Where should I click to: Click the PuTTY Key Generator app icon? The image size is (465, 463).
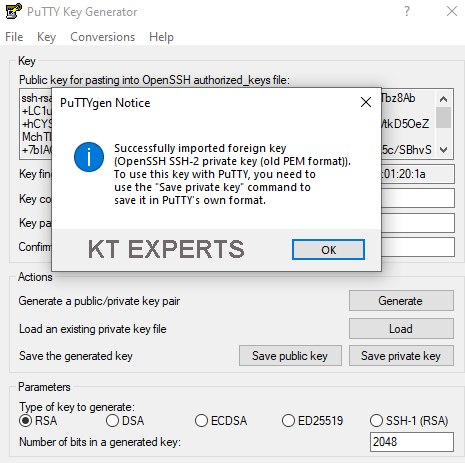(x=14, y=11)
